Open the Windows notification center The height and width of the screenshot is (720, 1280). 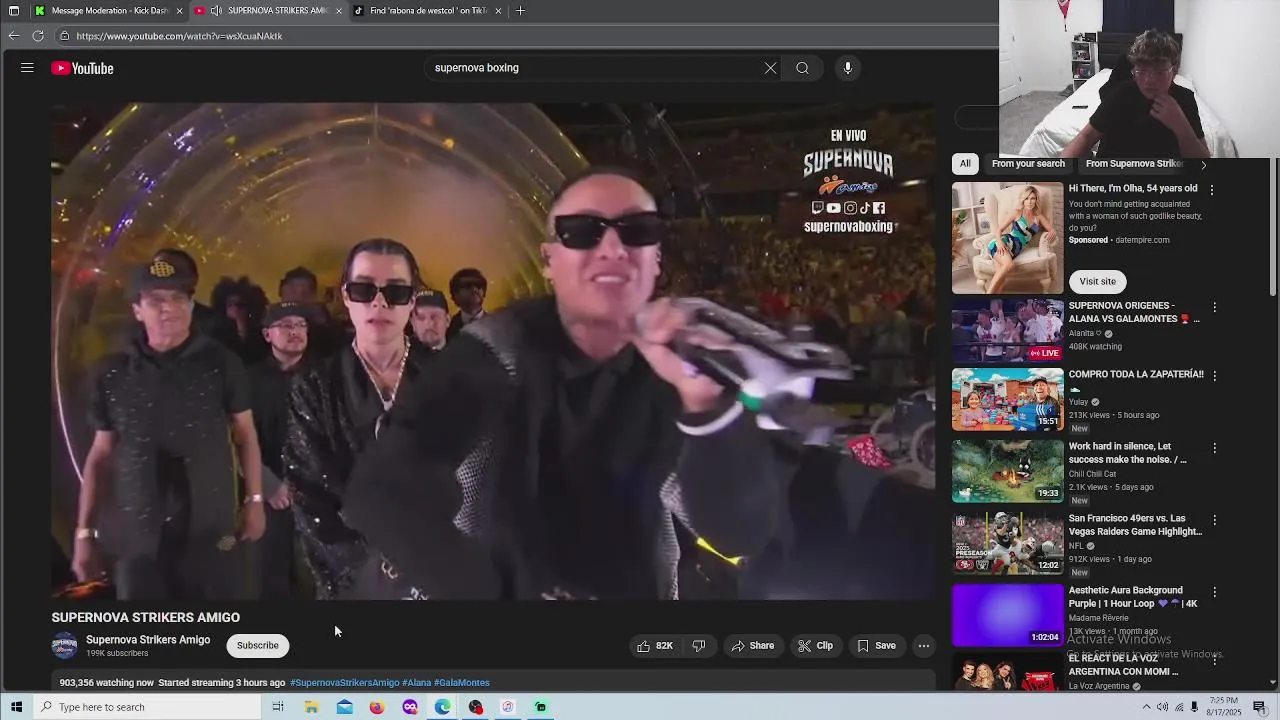click(x=1259, y=707)
